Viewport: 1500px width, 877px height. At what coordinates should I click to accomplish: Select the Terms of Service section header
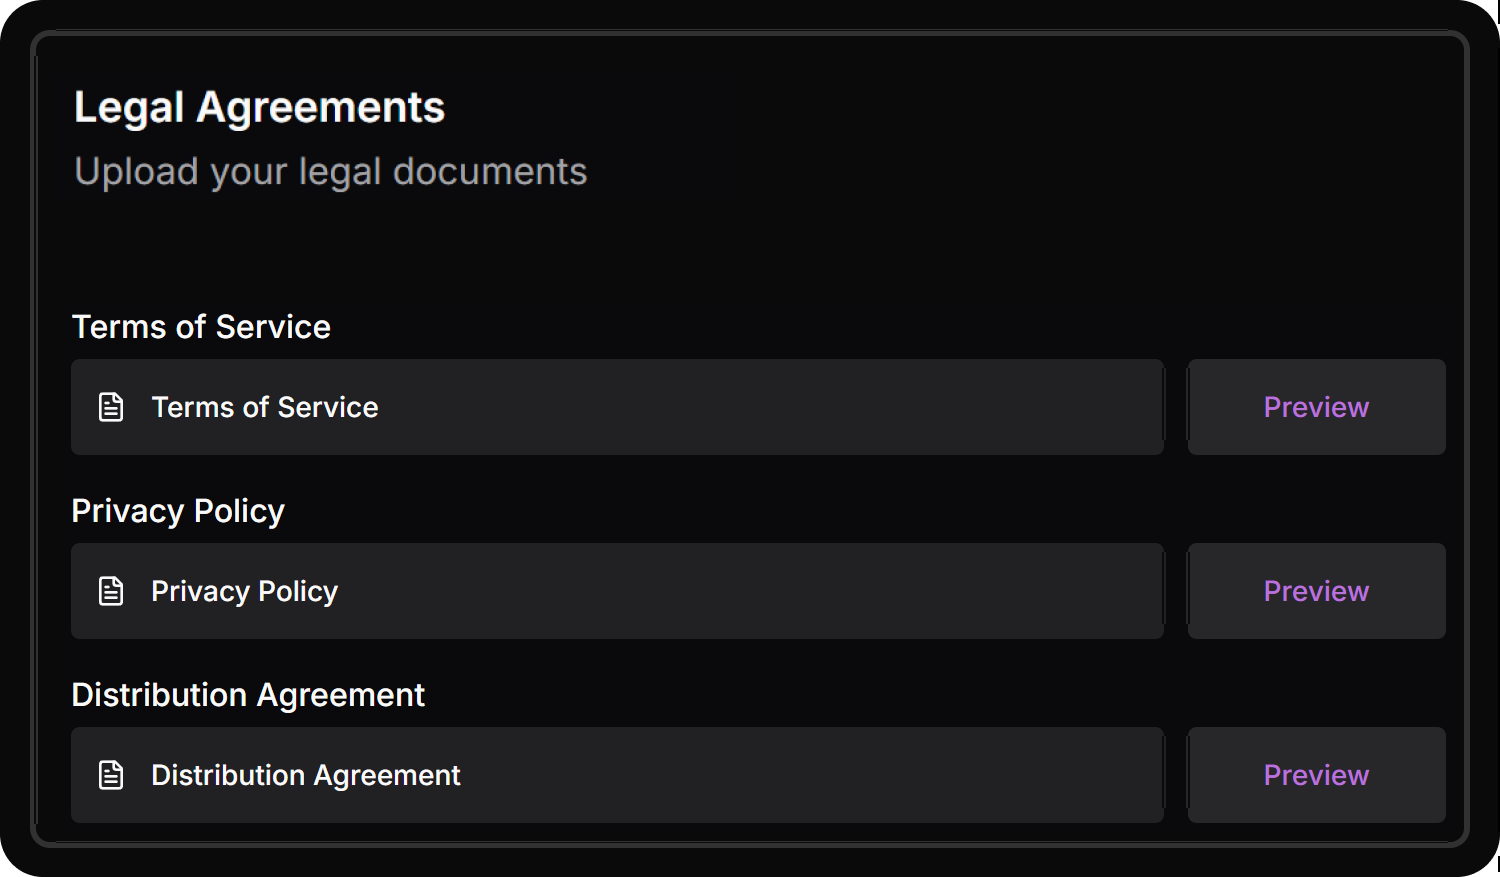(201, 327)
